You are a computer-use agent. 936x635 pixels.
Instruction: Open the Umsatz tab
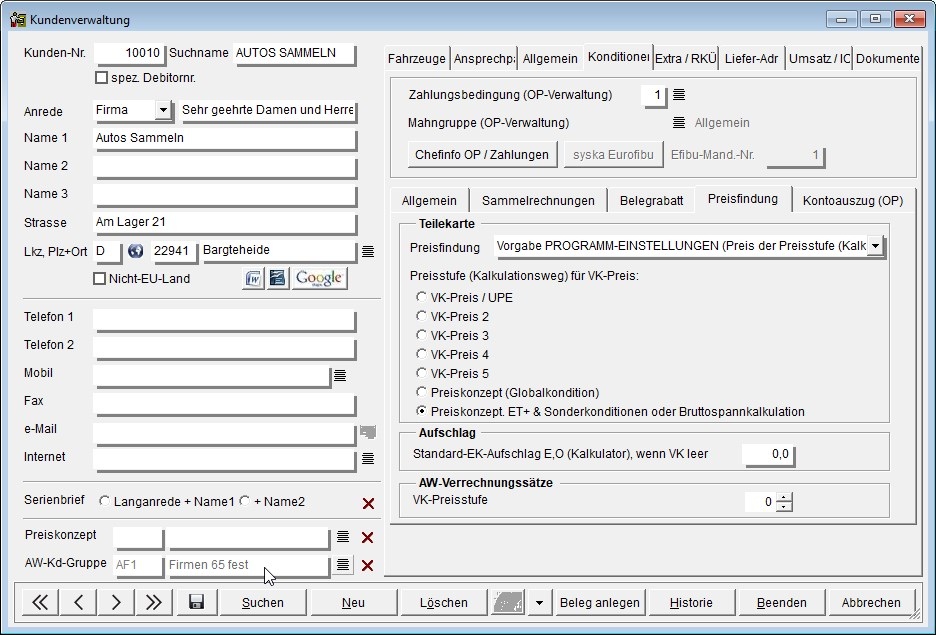(x=818, y=58)
